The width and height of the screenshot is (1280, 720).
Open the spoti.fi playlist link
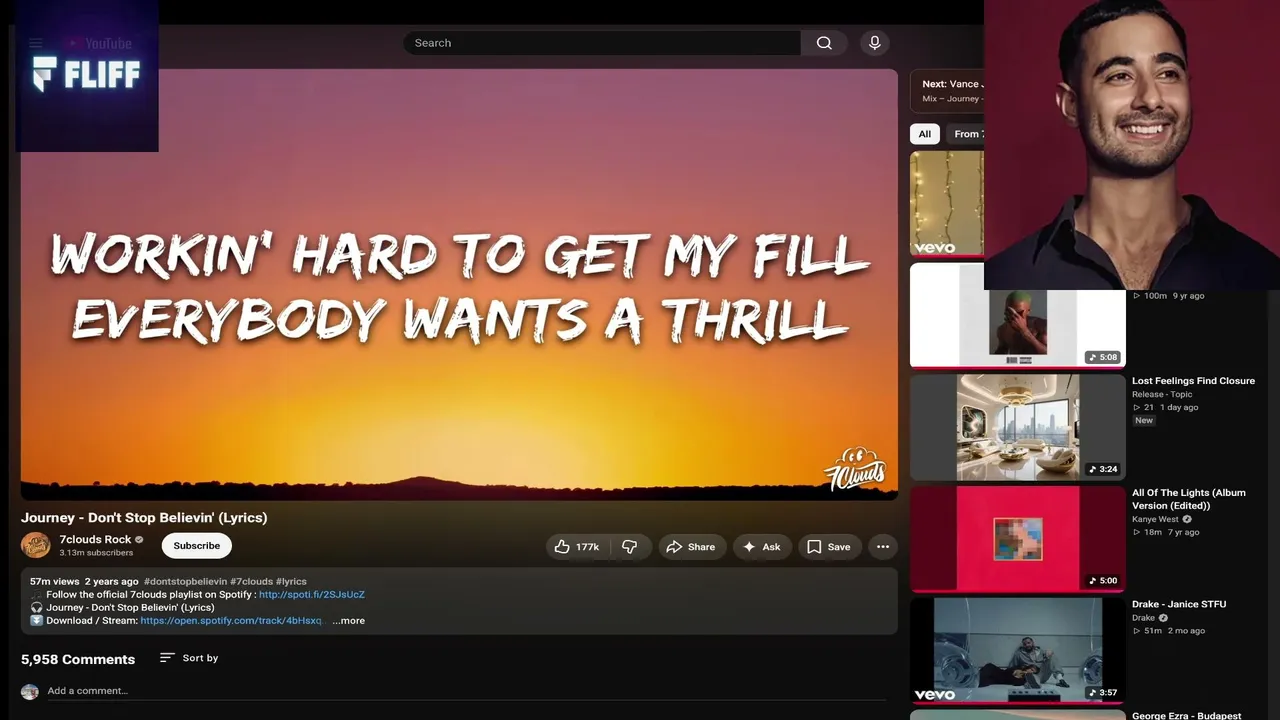(x=312, y=595)
